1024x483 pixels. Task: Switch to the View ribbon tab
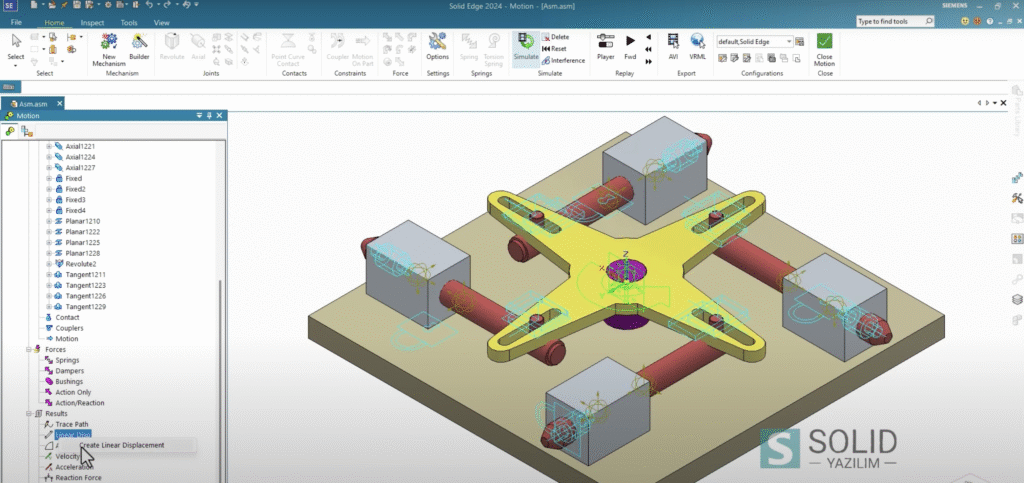pos(161,23)
